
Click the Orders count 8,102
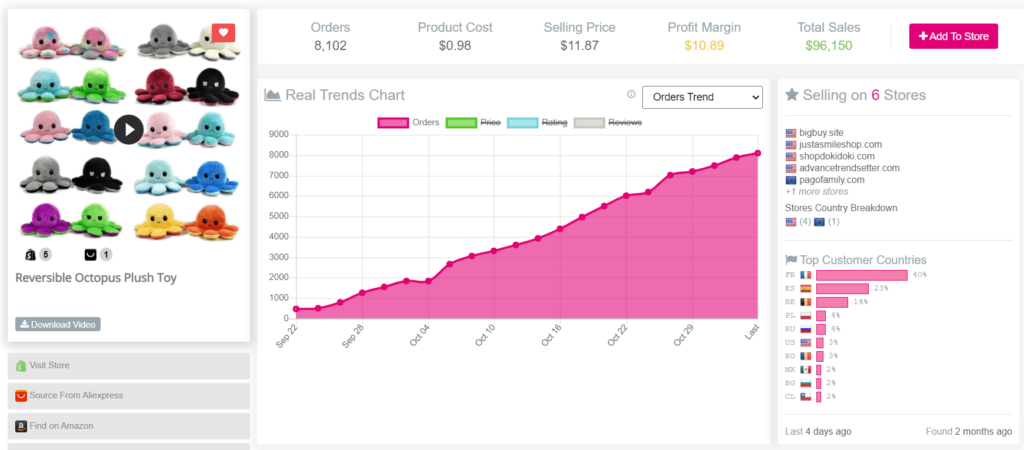330,46
